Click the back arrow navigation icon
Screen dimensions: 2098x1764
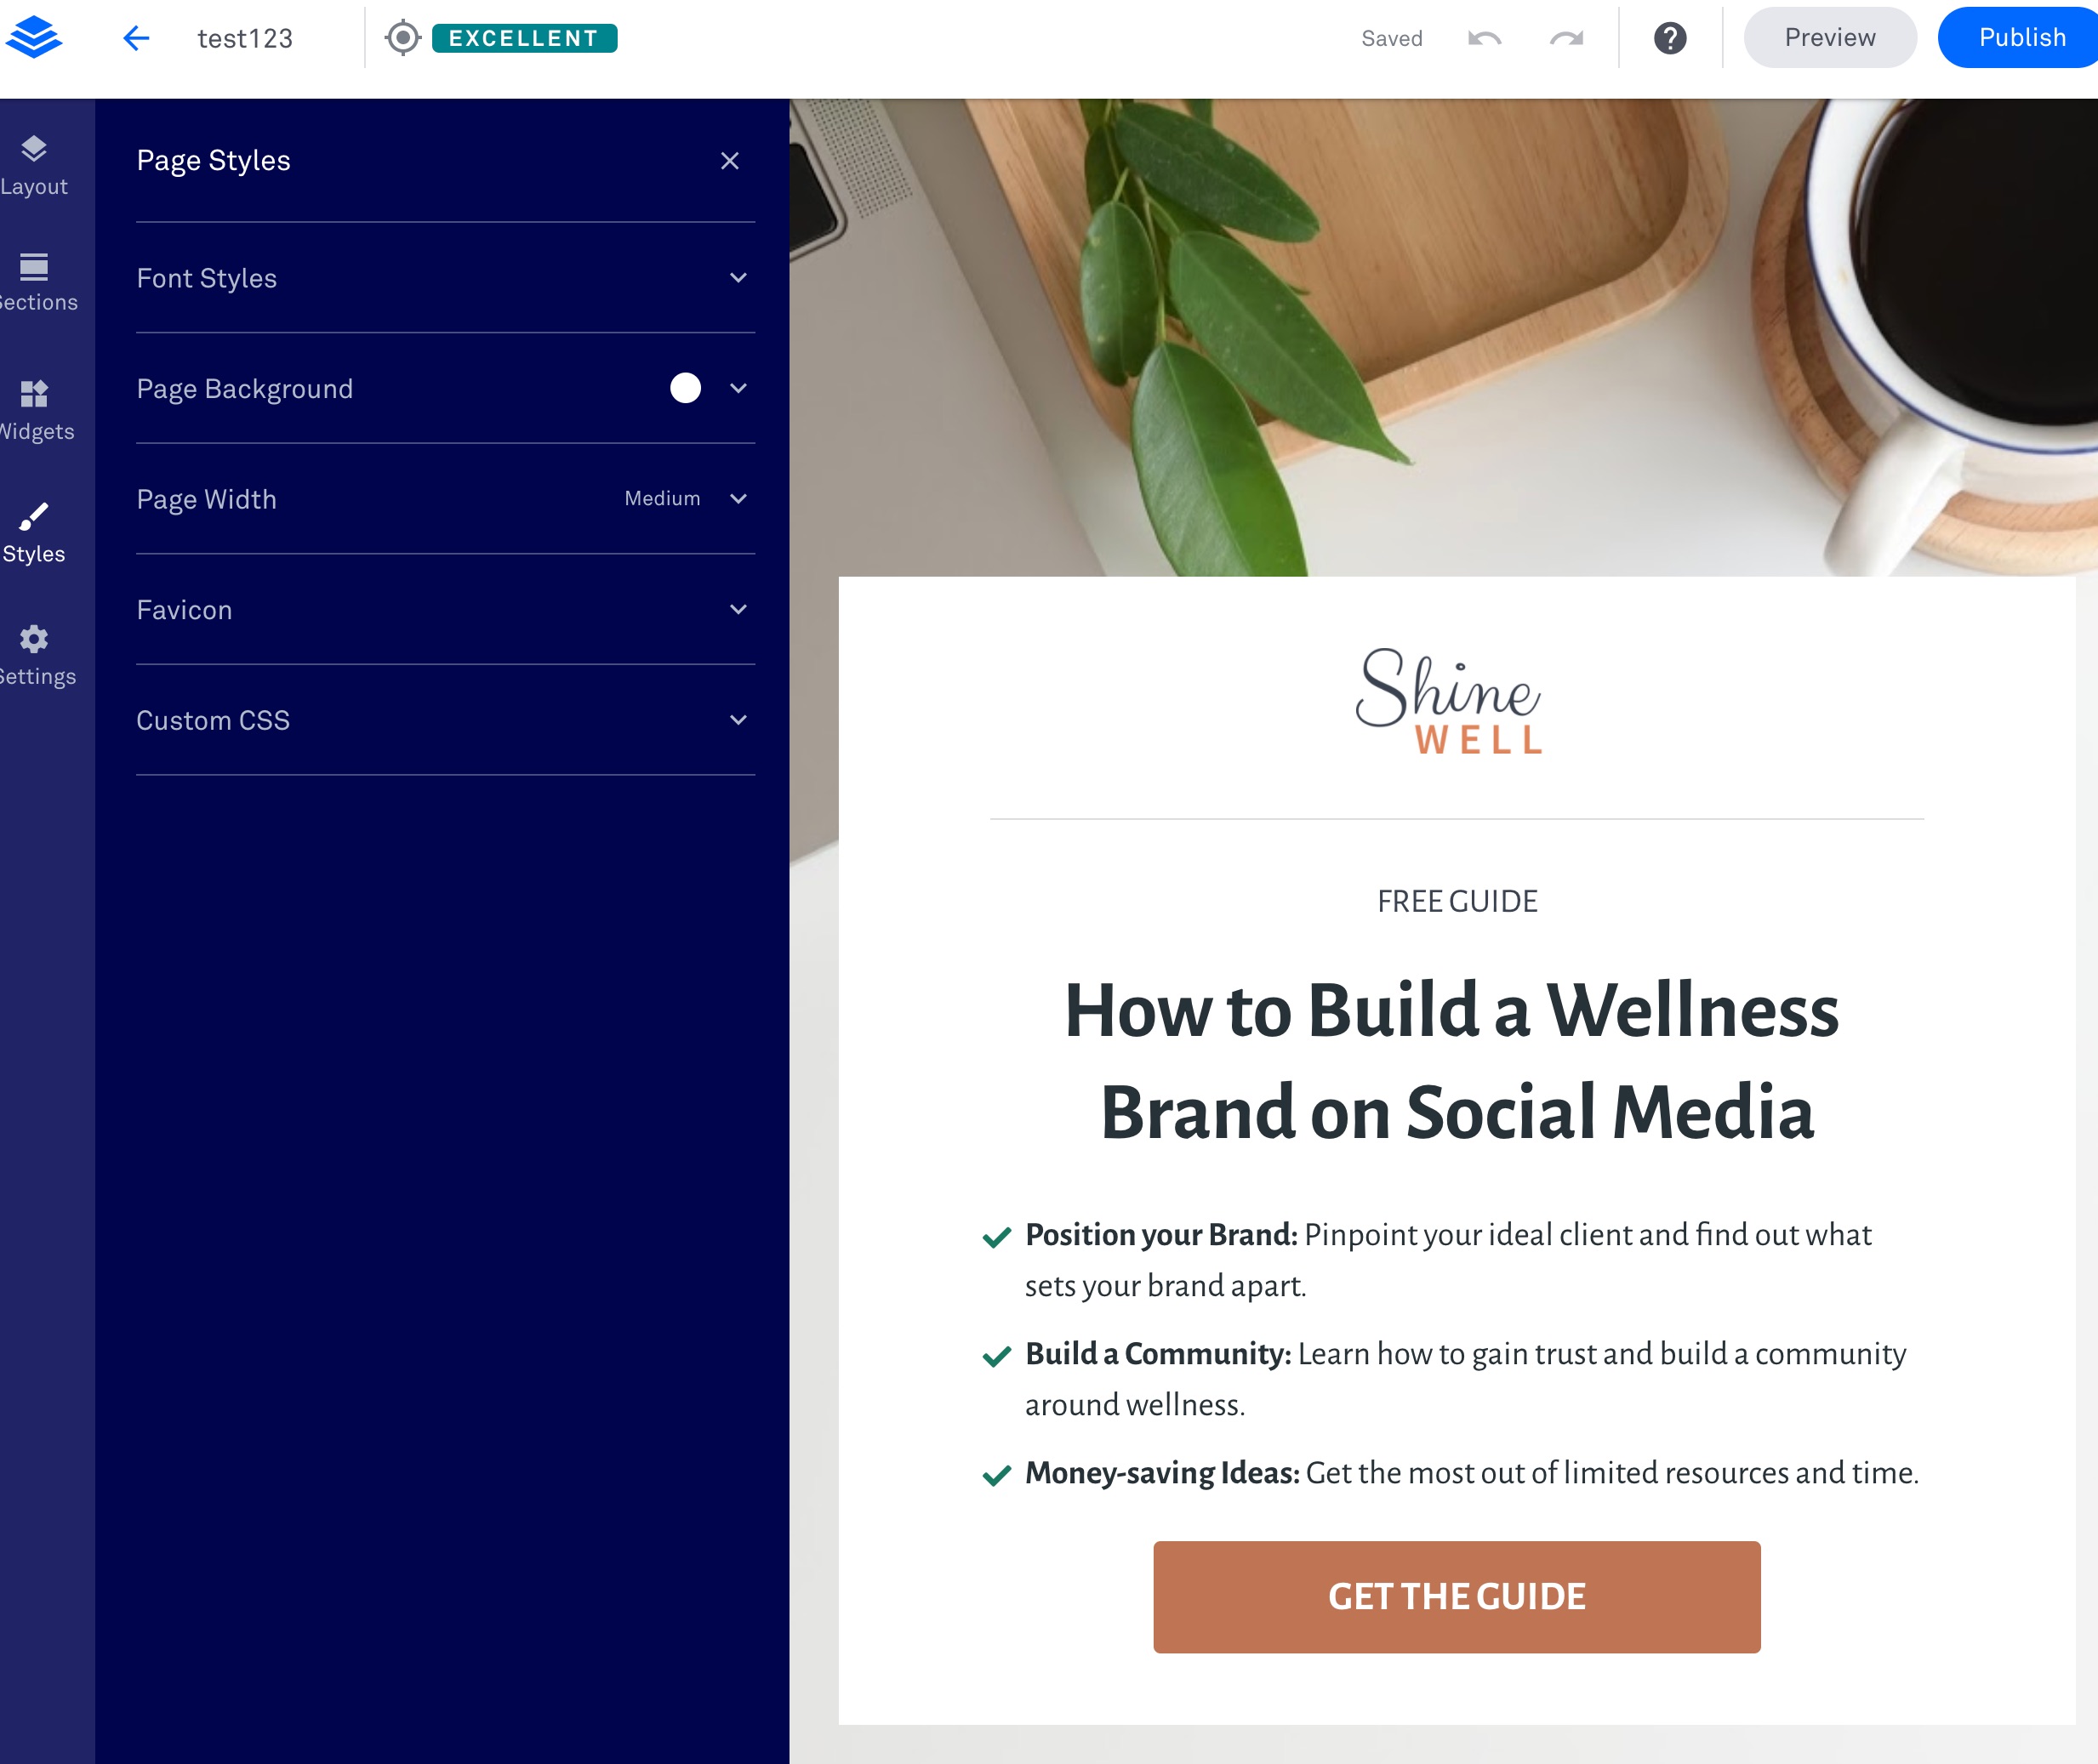click(138, 37)
